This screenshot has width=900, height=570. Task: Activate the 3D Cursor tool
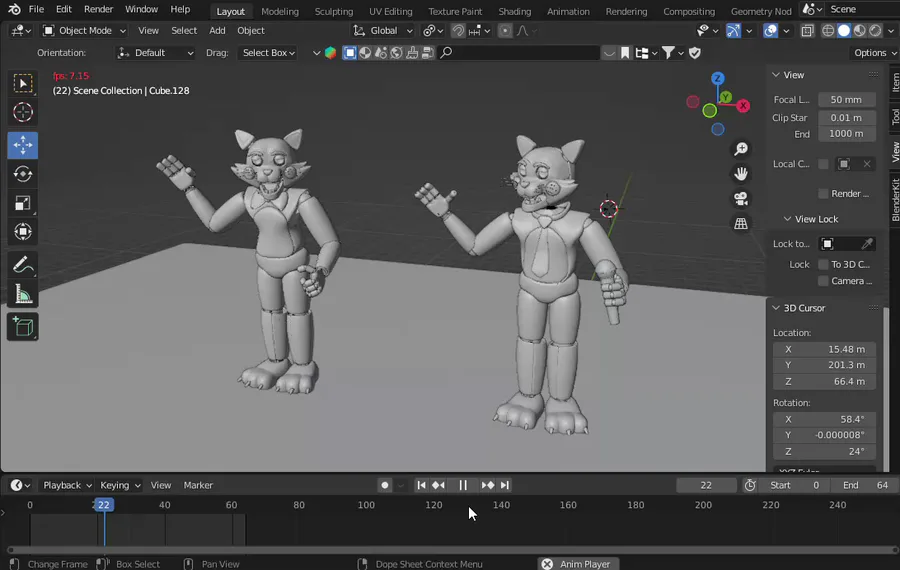click(x=23, y=113)
